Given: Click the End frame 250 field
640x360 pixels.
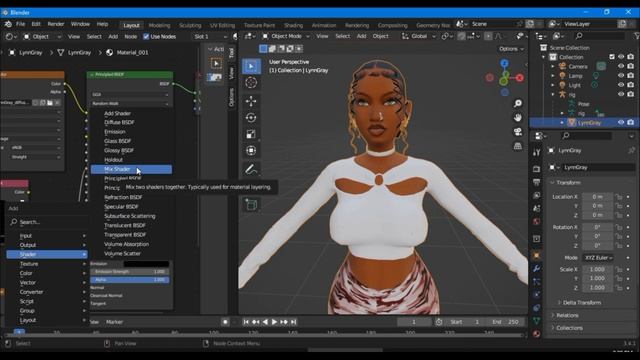Looking at the screenshot, I should 506,322.
